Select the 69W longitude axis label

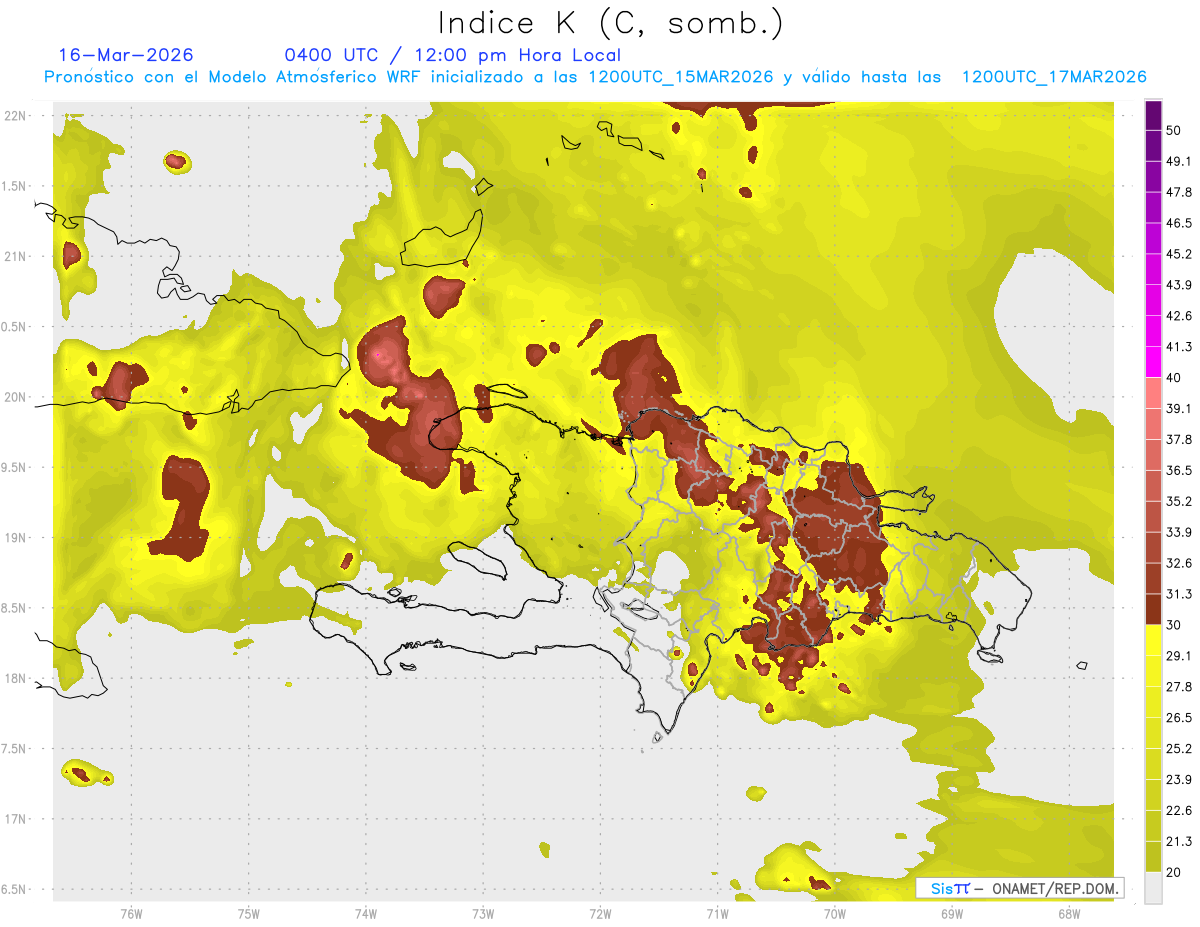[x=951, y=914]
